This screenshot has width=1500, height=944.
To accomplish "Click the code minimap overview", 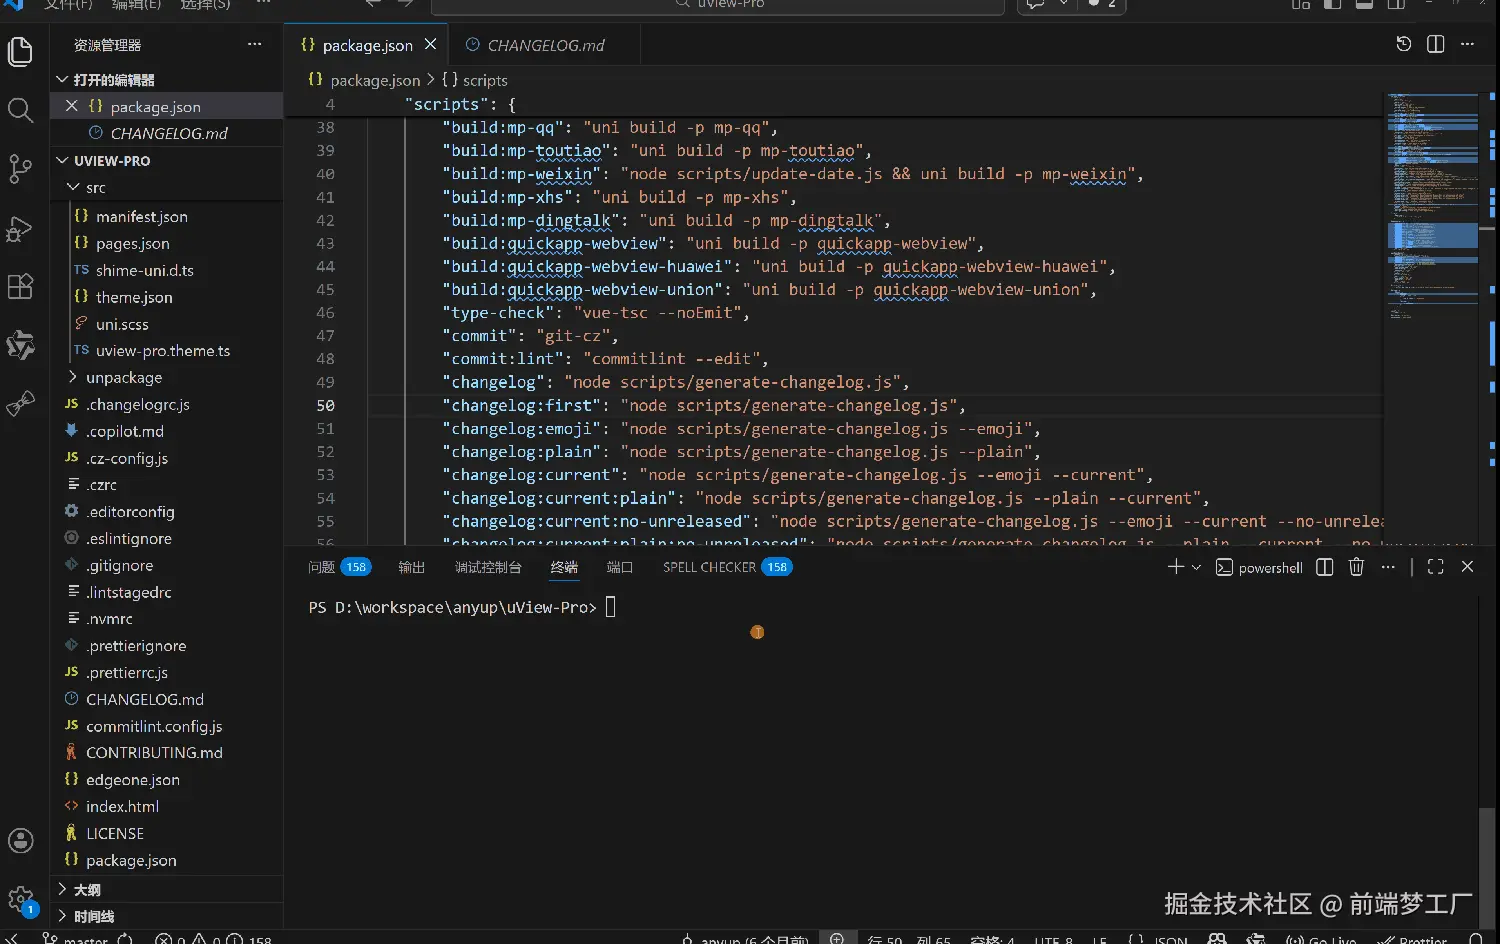I will coord(1432,200).
